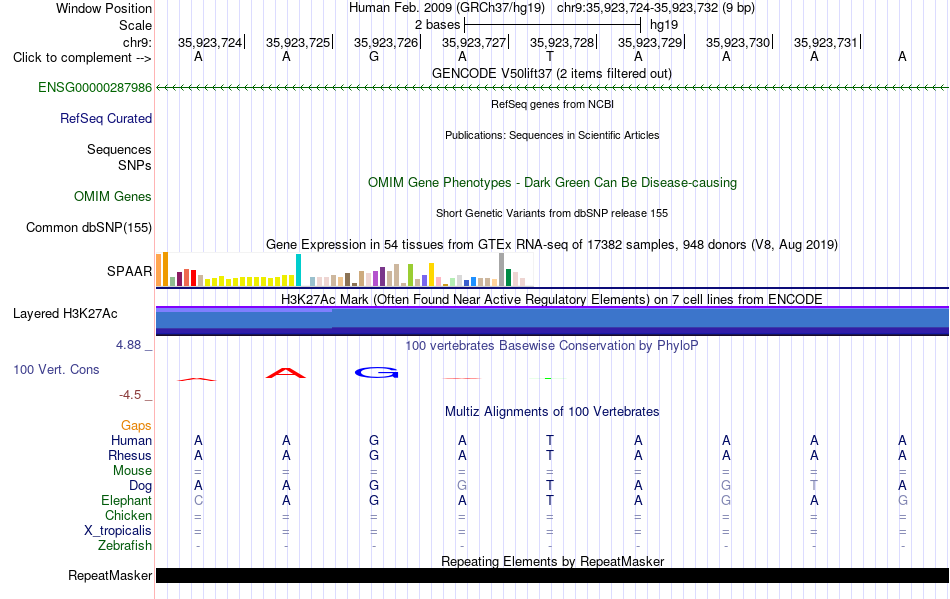Image resolution: width=950 pixels, height=599 pixels.
Task: Click the green ENSG00000287986 arrow line
Action: tap(552, 88)
